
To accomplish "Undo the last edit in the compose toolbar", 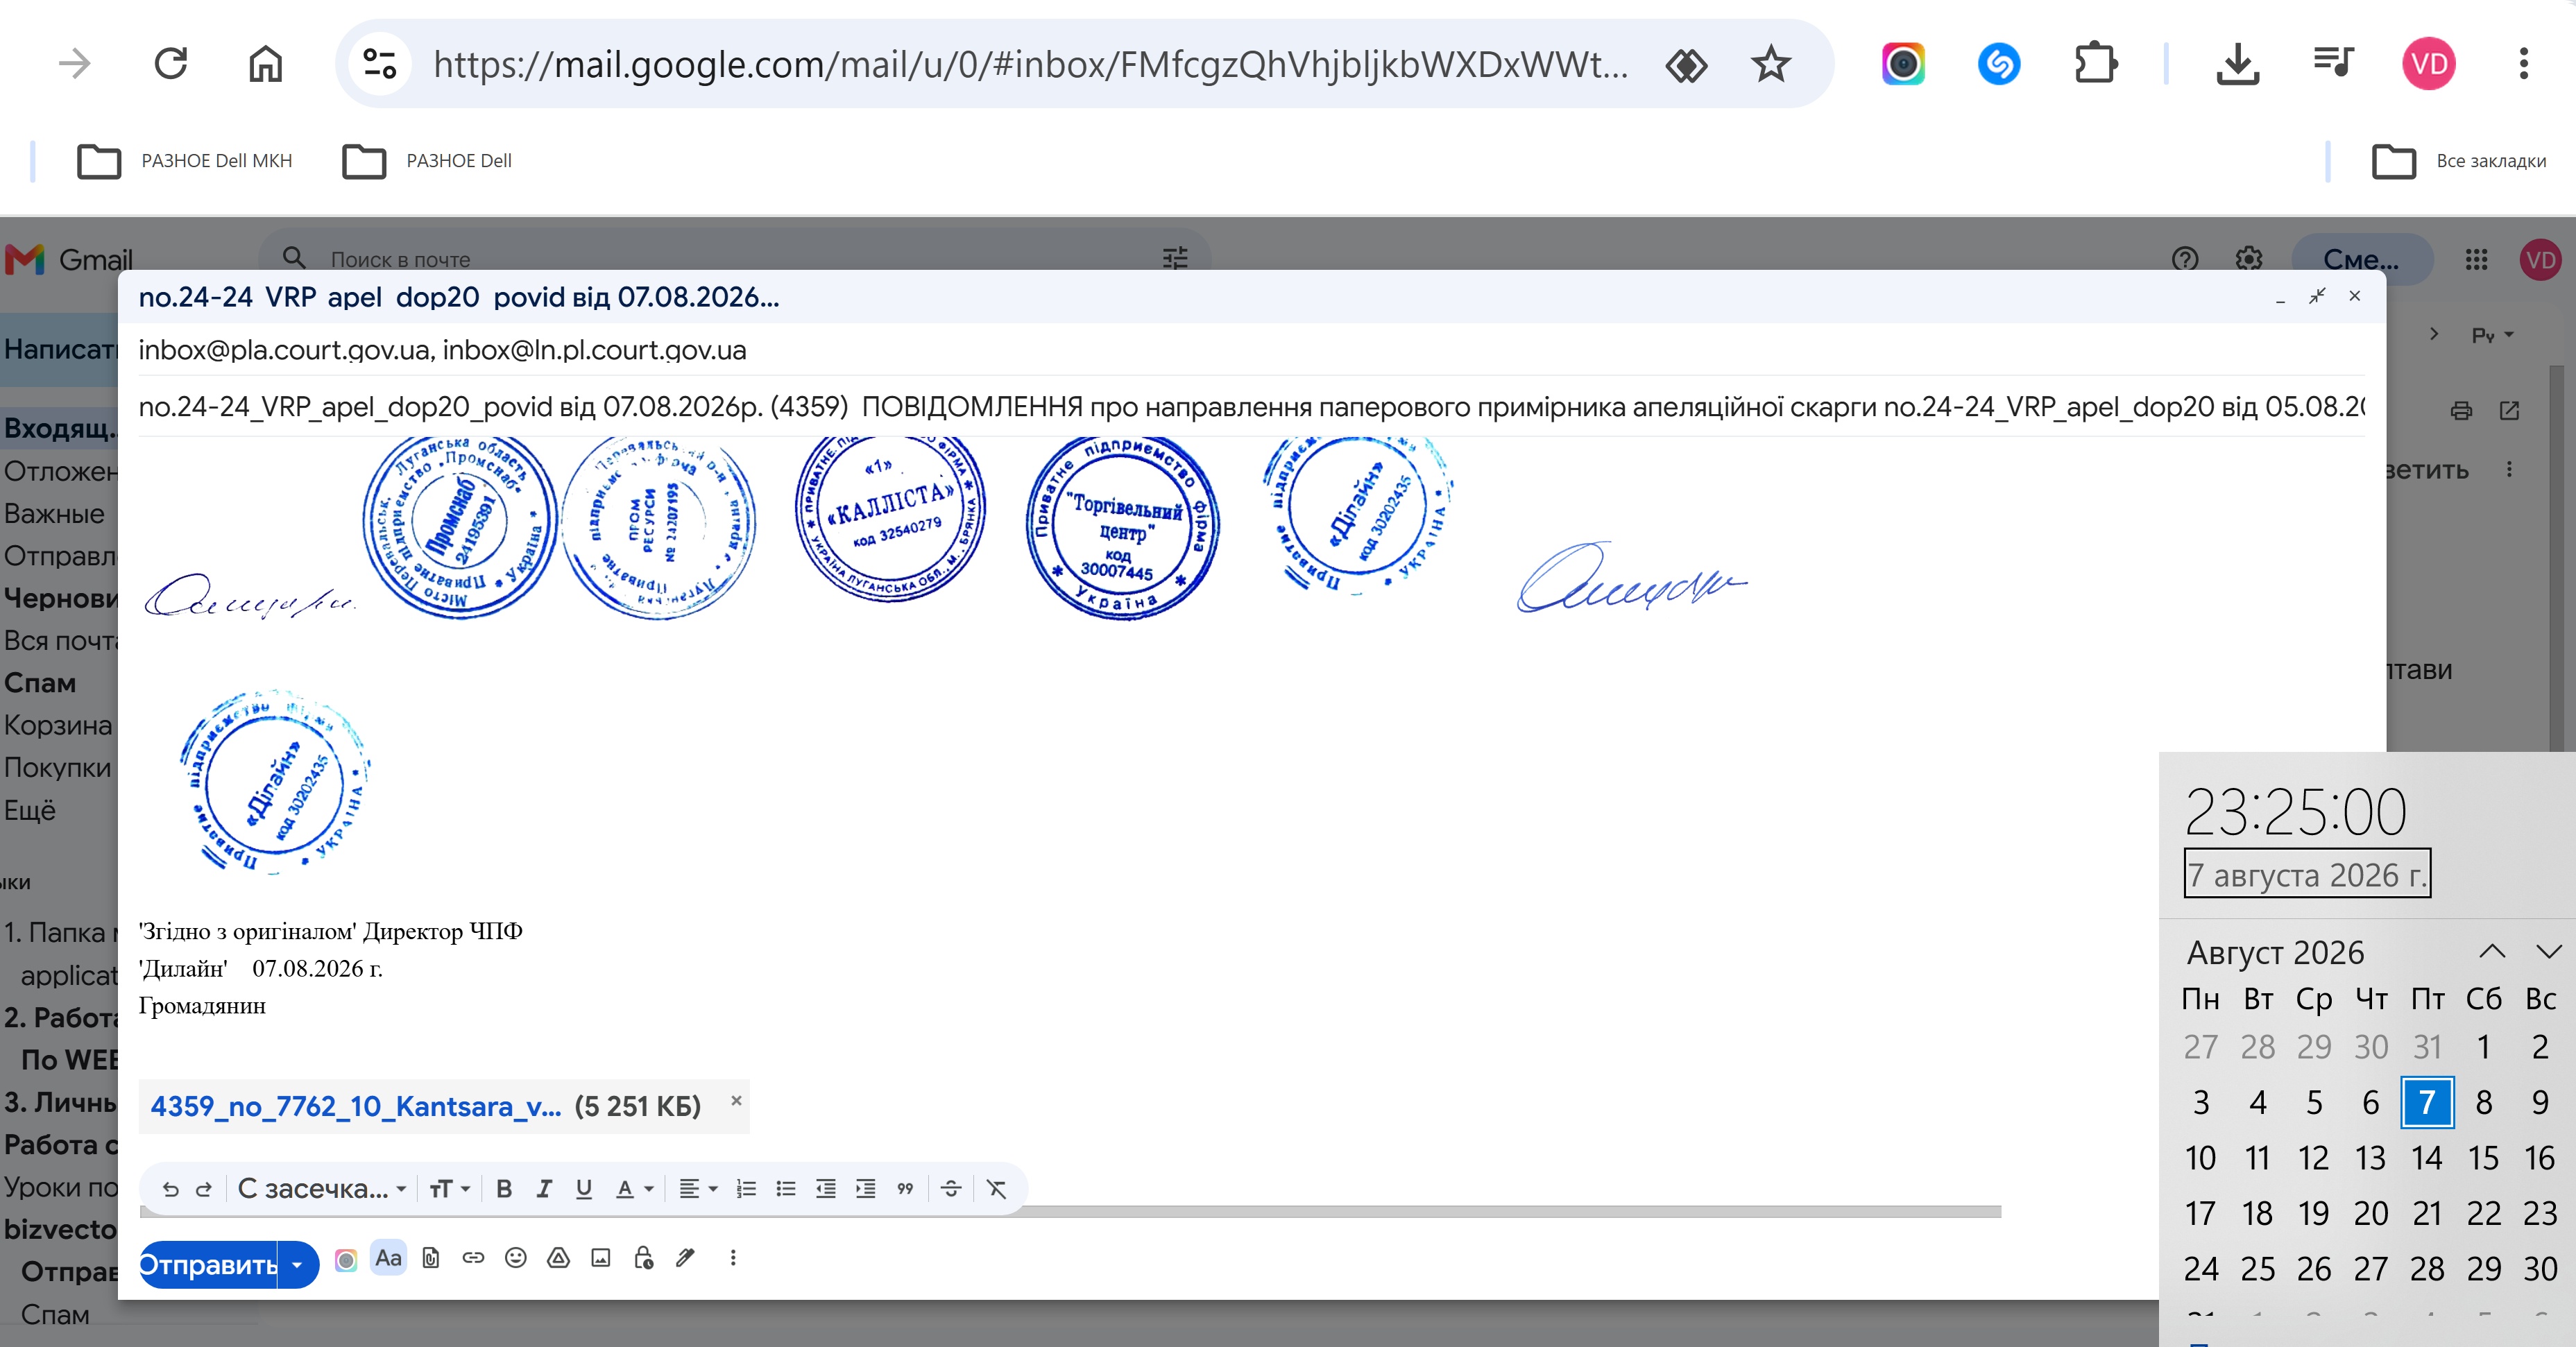I will click(171, 1189).
